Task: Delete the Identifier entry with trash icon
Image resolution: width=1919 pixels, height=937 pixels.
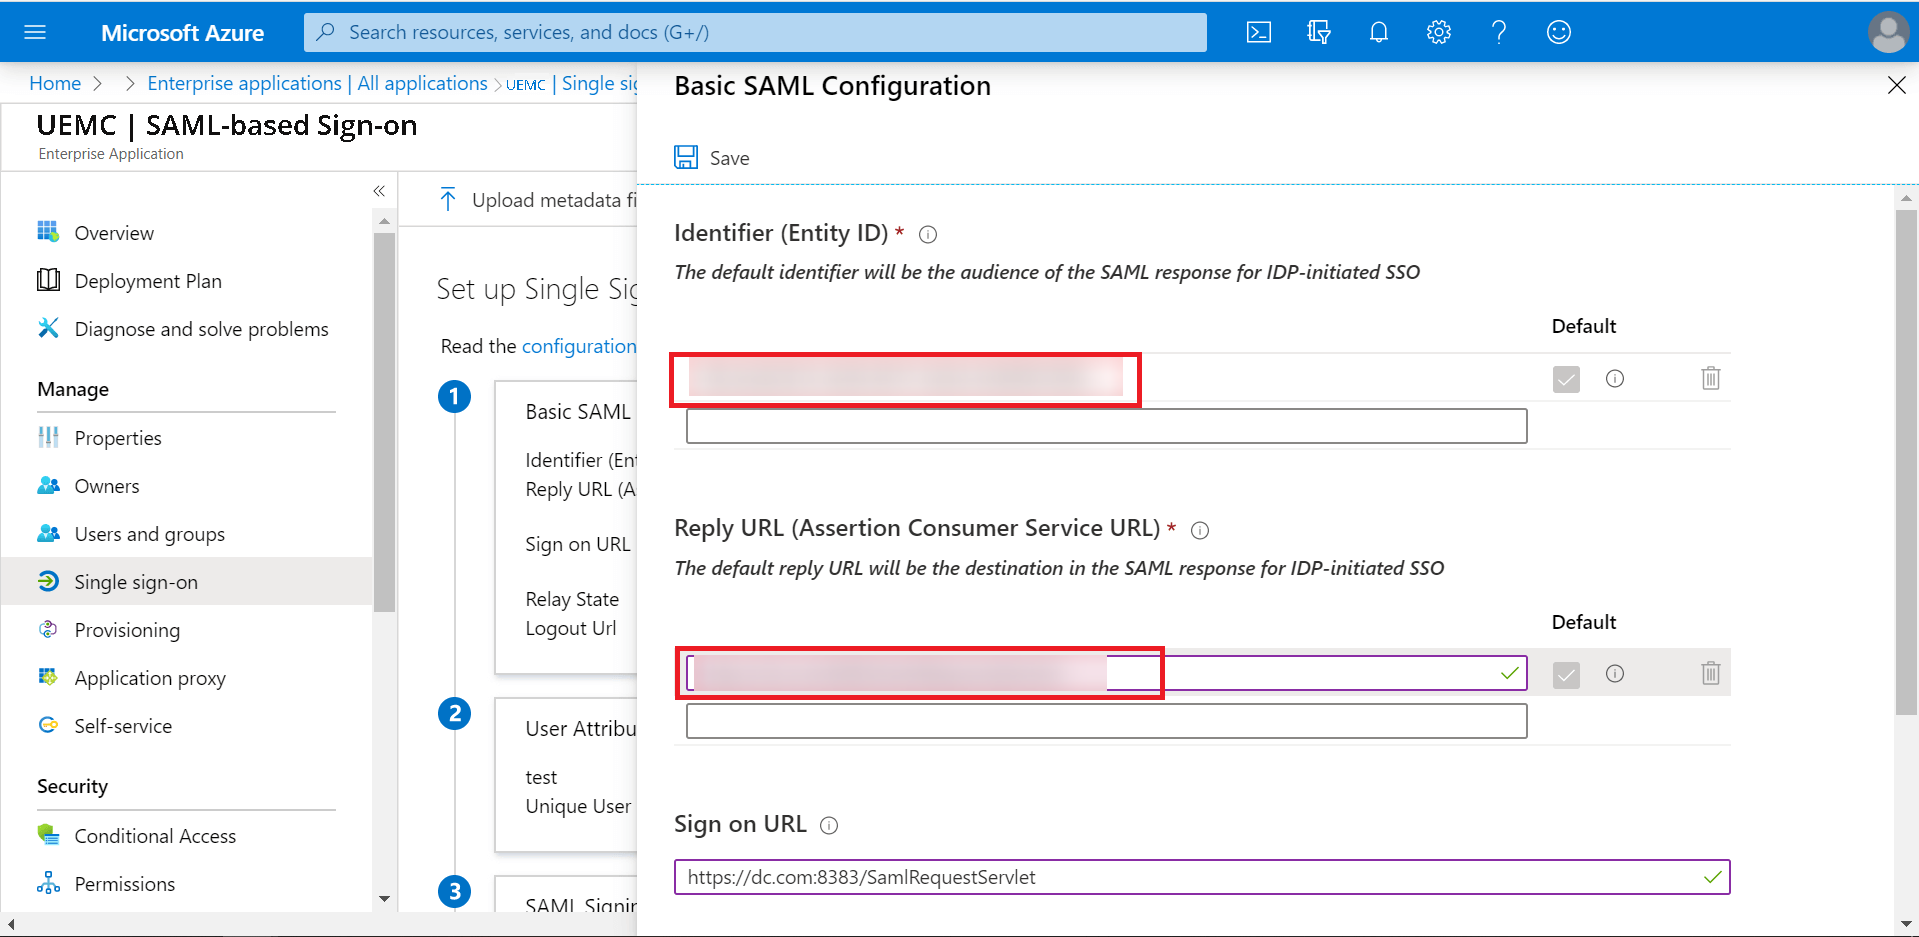Action: tap(1711, 378)
